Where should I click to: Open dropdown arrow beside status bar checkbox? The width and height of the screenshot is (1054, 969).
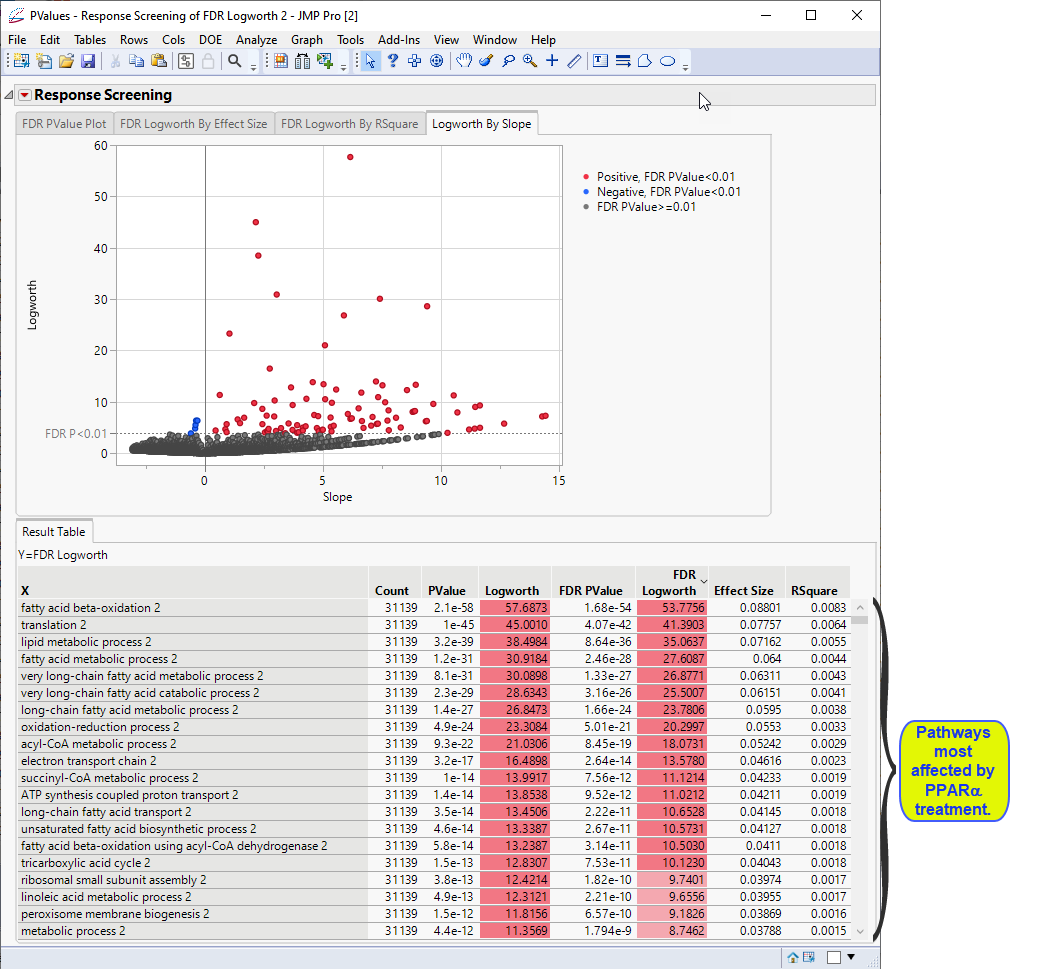tap(851, 957)
